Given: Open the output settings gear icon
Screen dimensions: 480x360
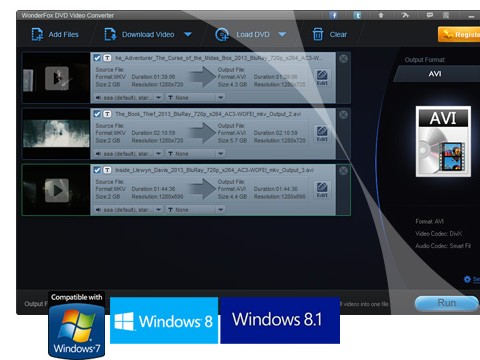Looking at the screenshot, I should coord(468,279).
